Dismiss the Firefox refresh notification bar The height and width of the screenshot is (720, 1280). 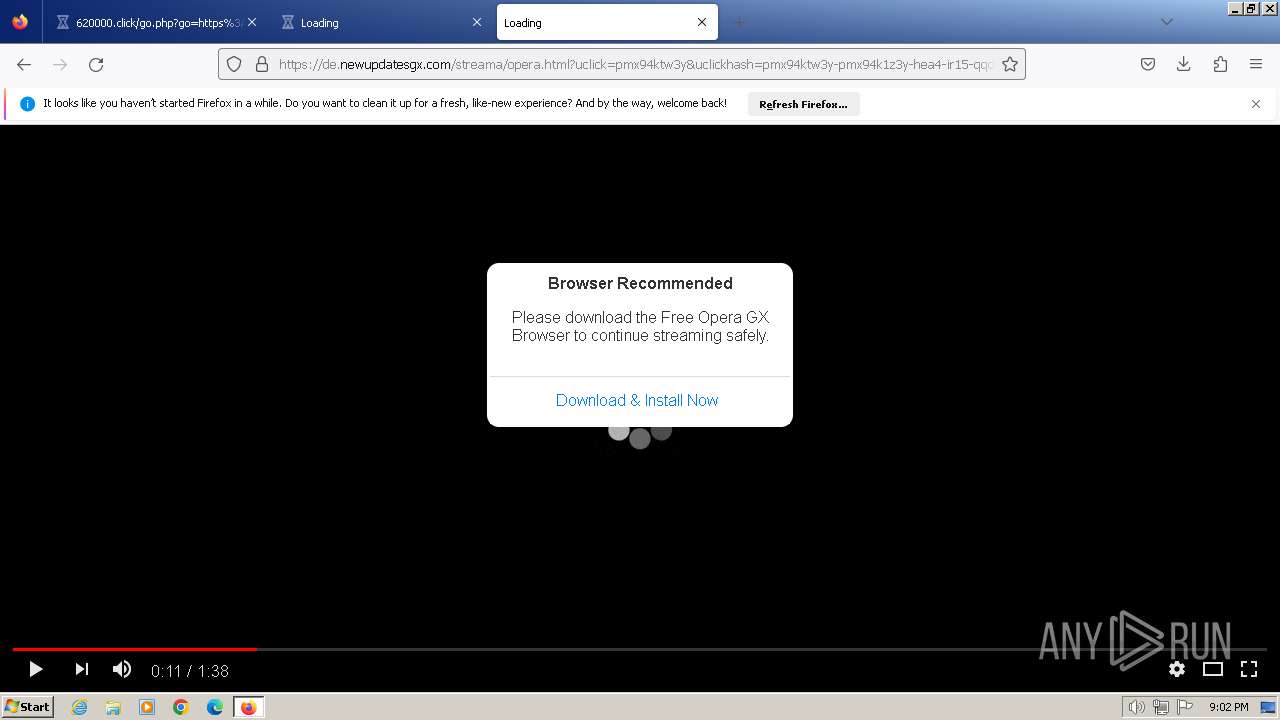pyautogui.click(x=1256, y=104)
